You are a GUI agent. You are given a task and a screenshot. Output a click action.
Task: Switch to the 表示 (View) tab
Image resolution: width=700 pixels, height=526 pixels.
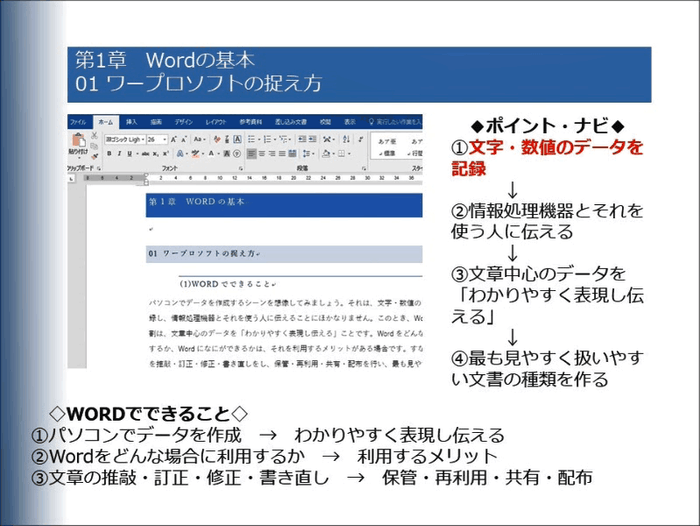(x=350, y=122)
